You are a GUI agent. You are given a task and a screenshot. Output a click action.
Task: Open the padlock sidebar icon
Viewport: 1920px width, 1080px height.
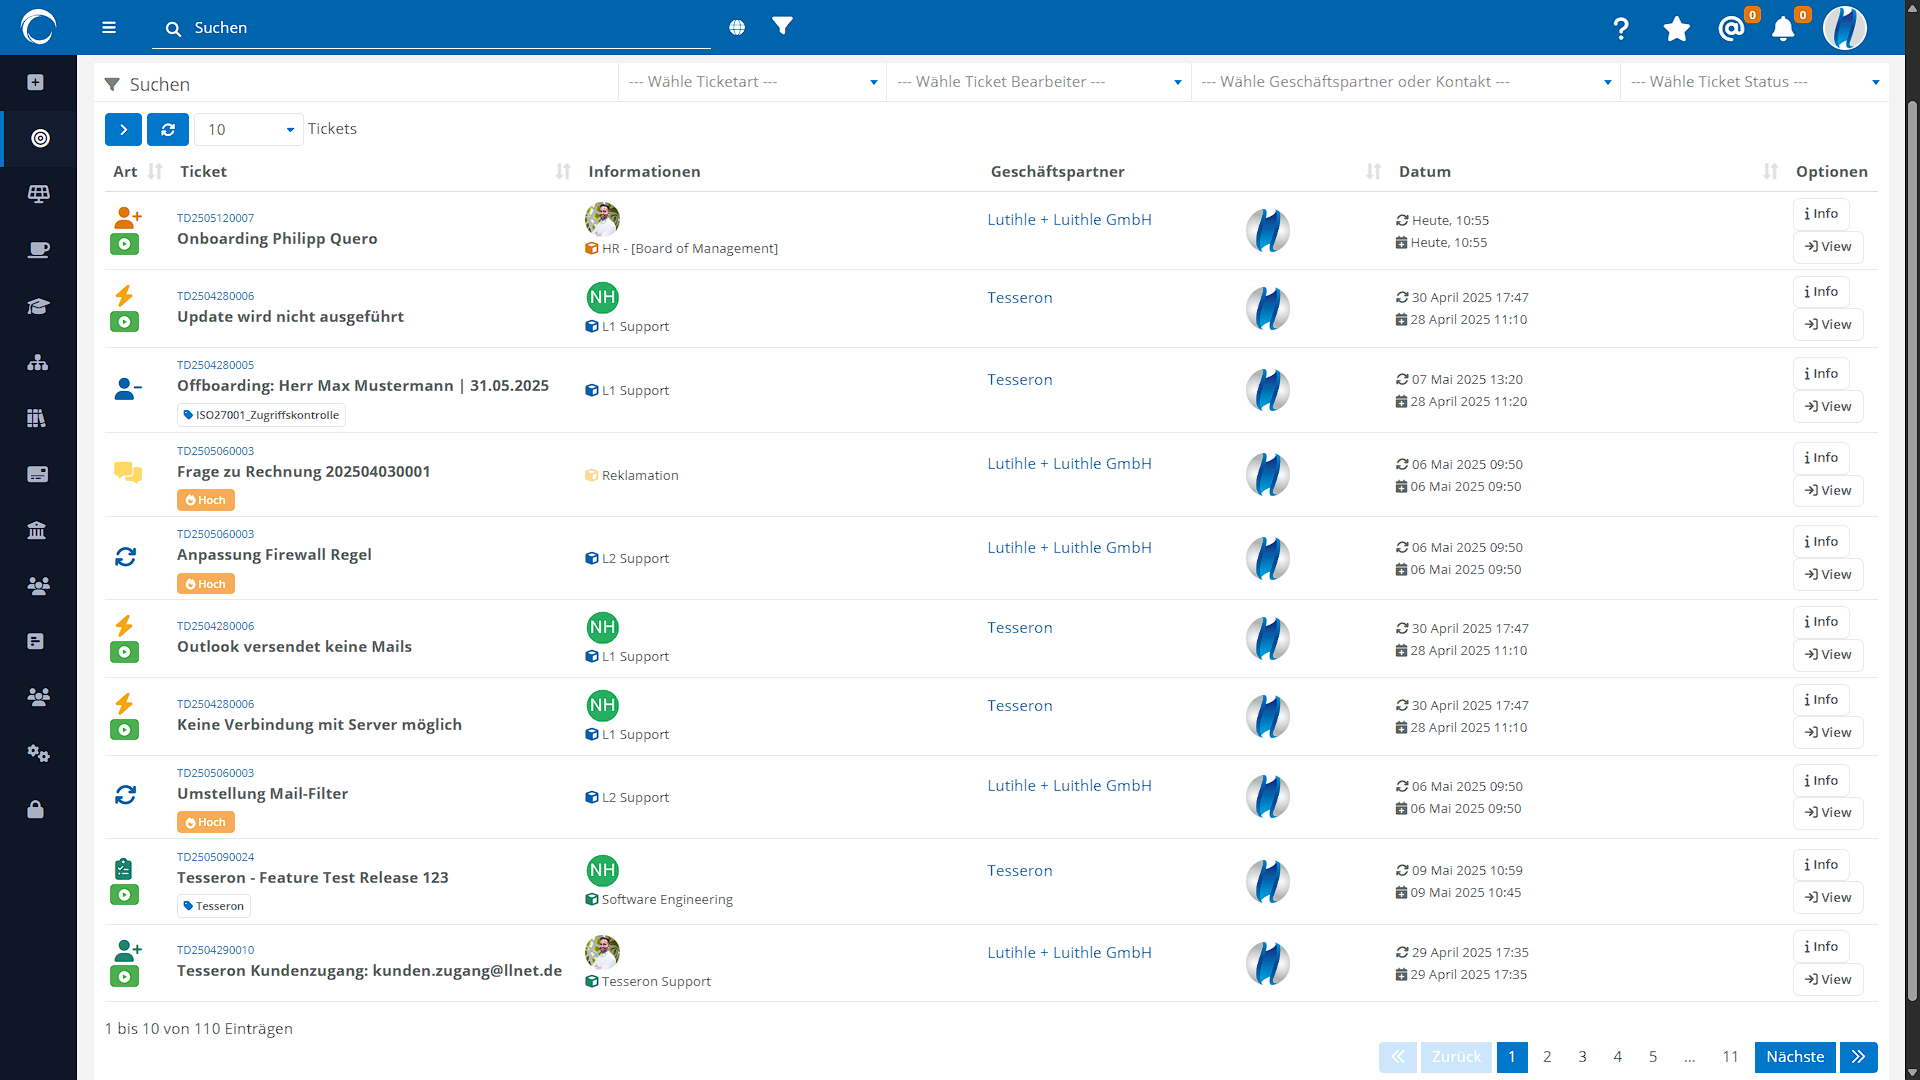[x=36, y=809]
